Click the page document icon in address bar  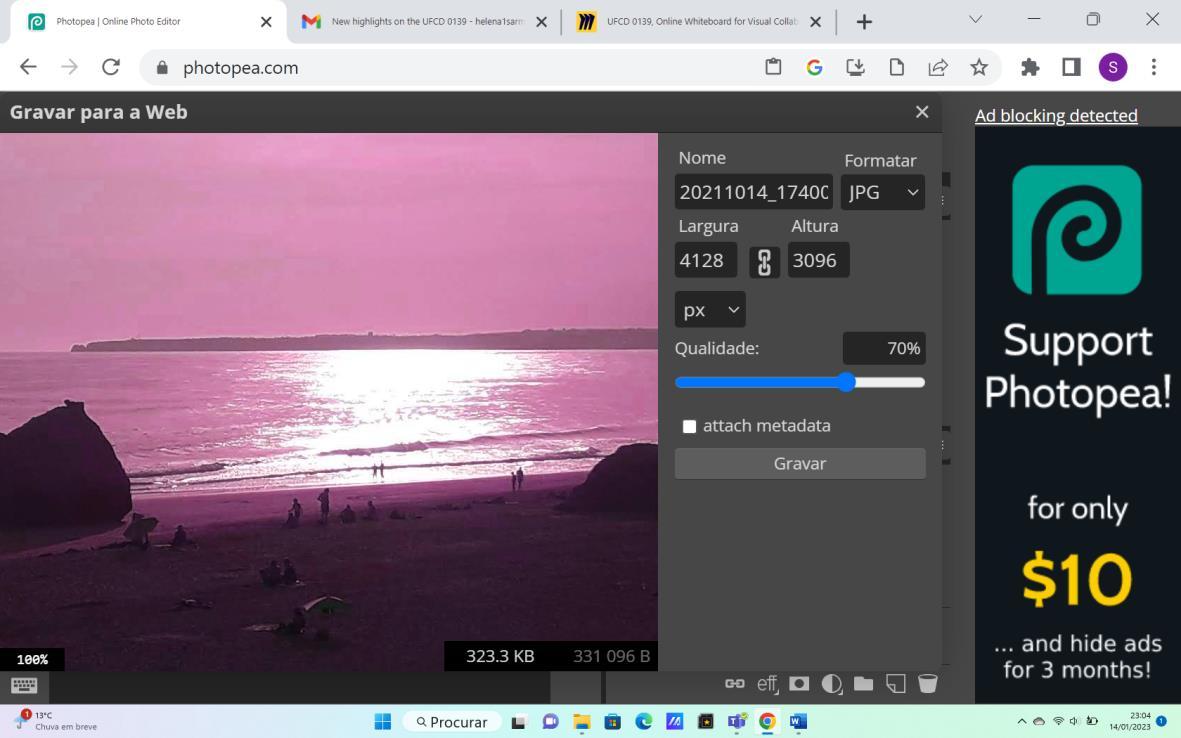(x=896, y=68)
